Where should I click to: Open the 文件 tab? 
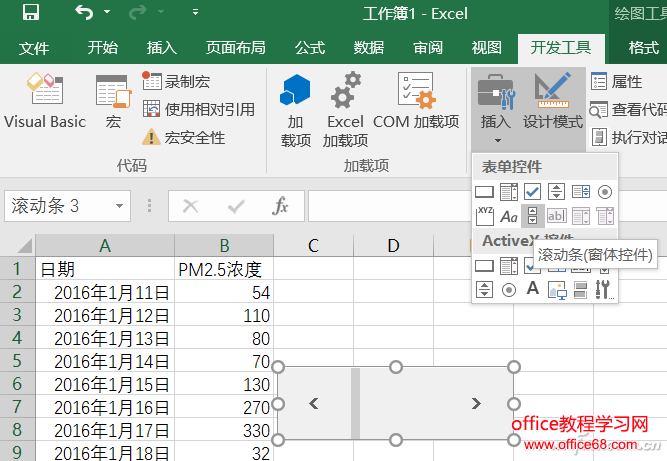34,48
